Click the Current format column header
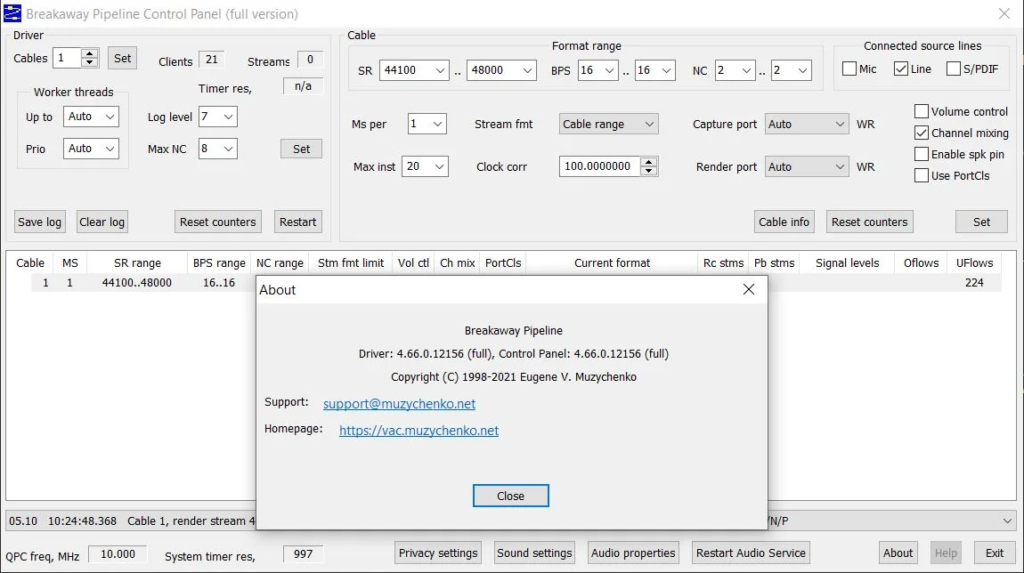 612,263
